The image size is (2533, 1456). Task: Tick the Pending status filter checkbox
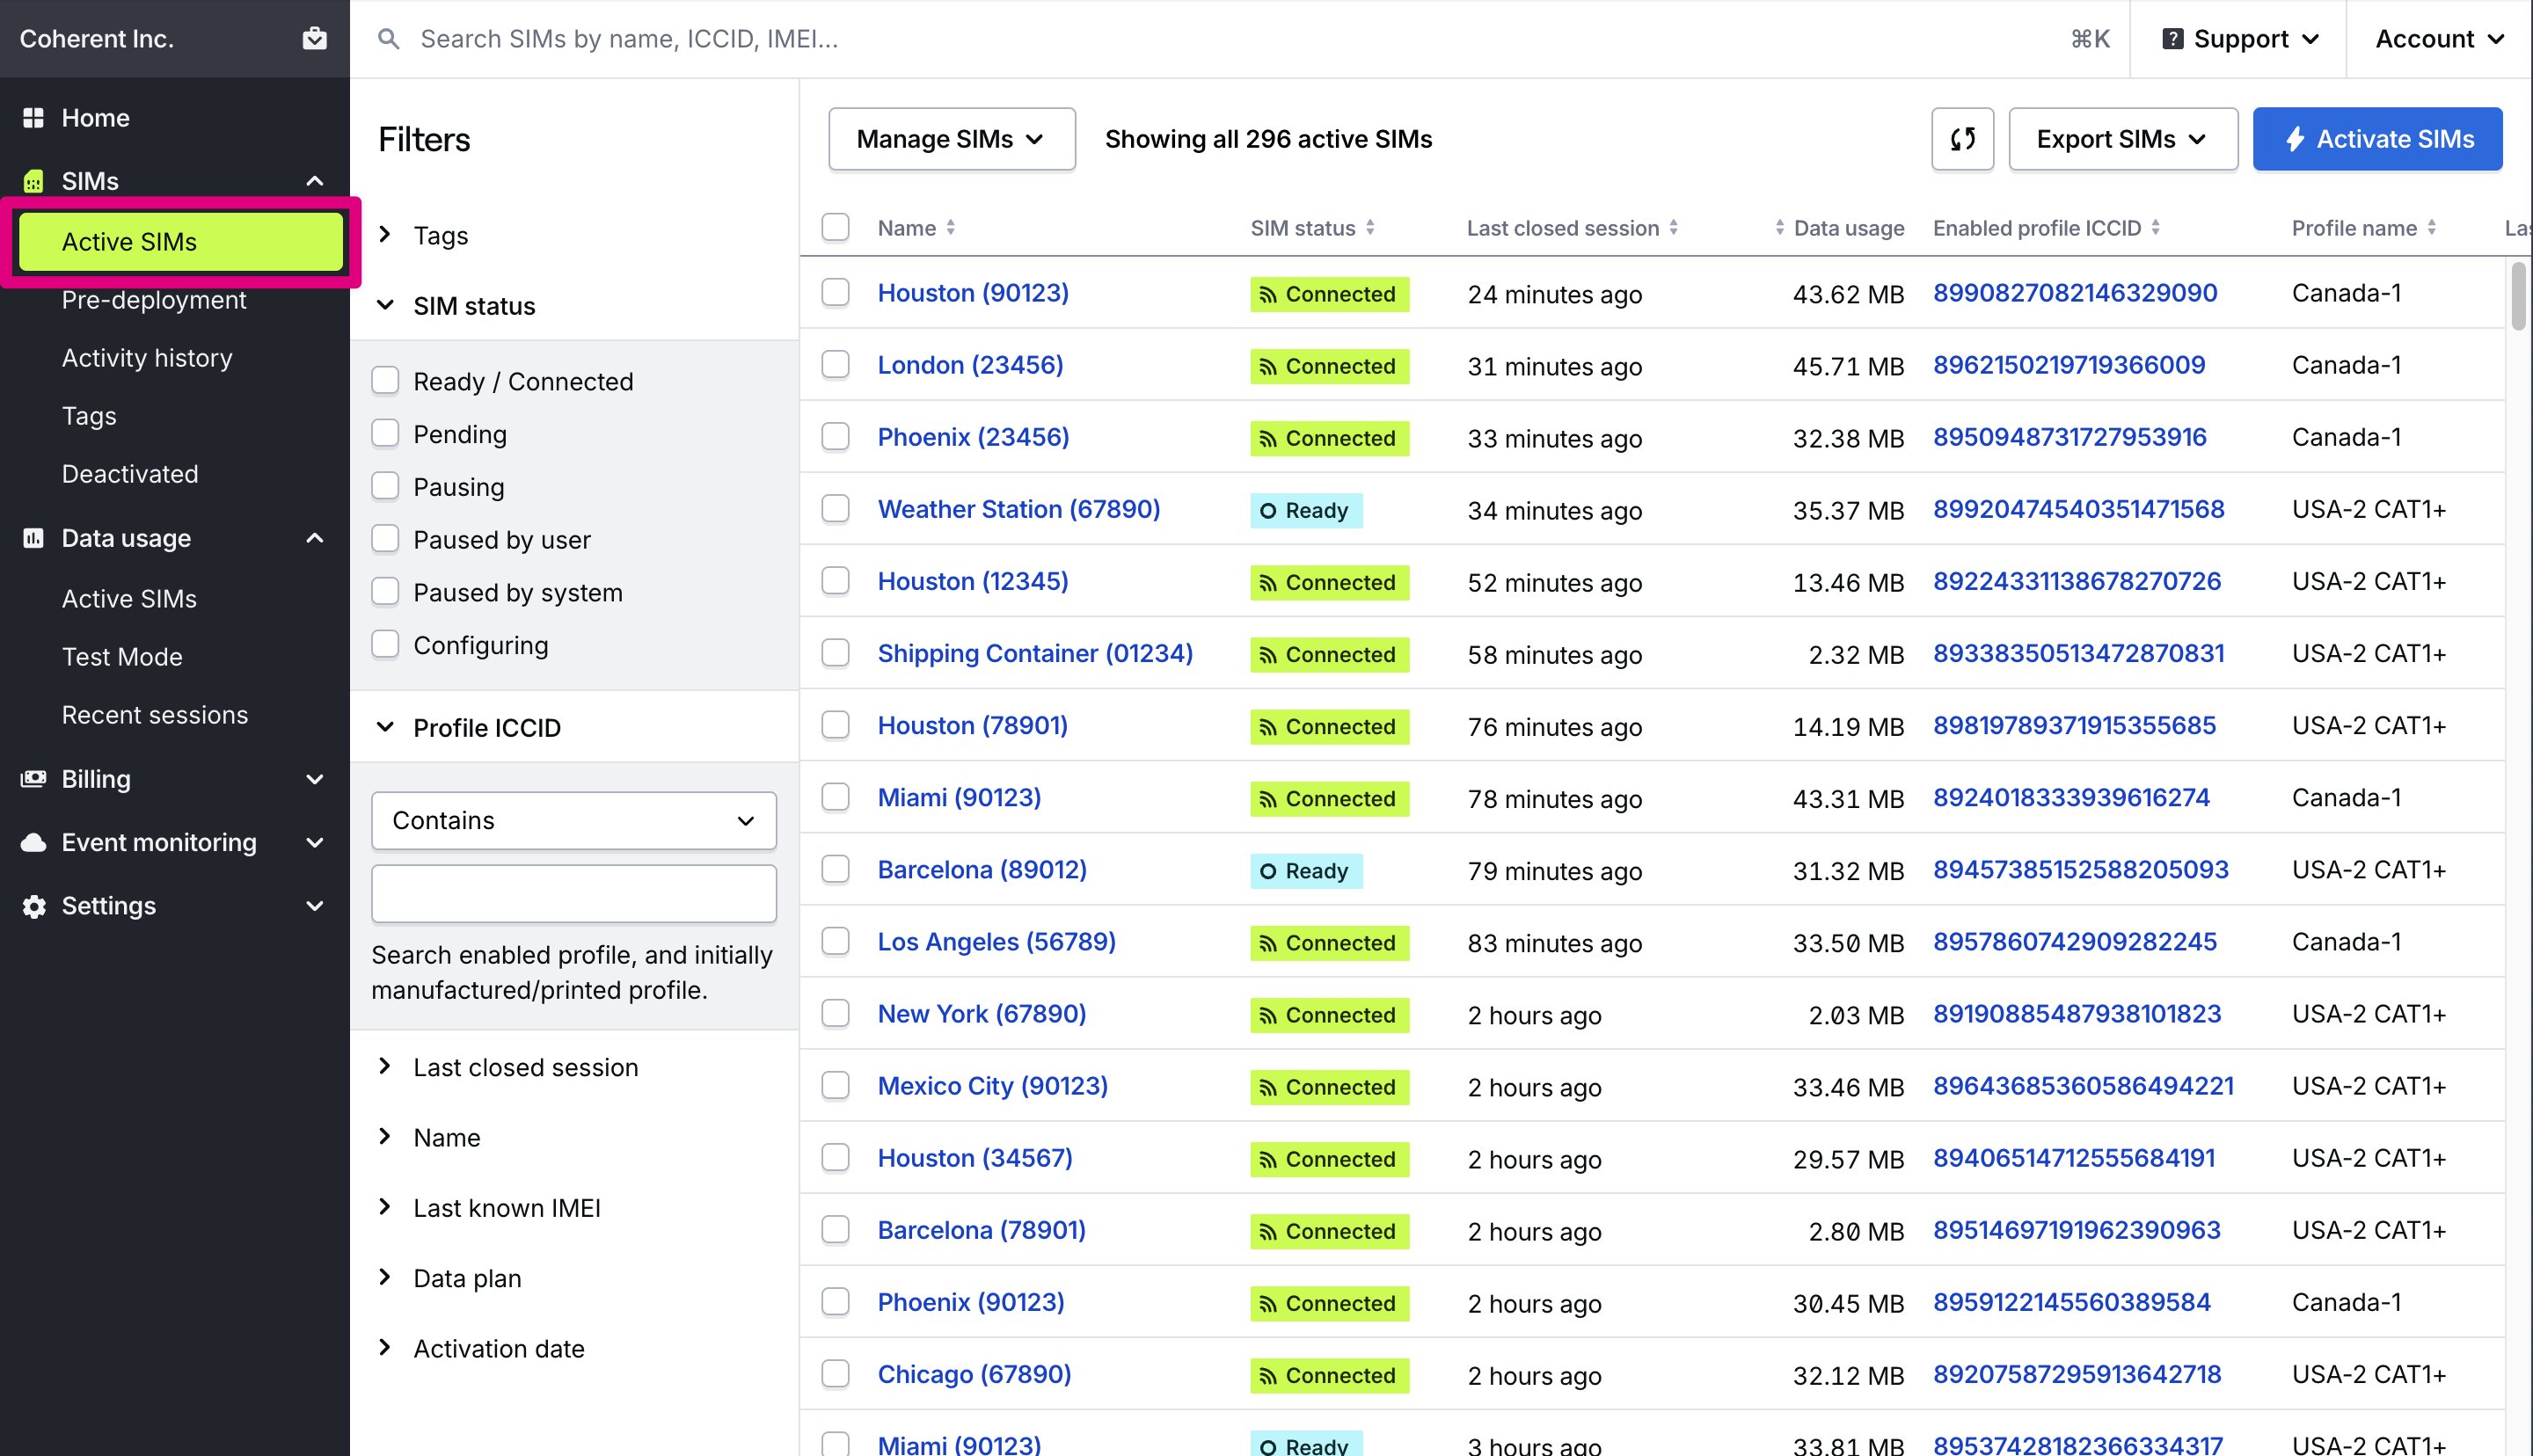click(x=385, y=434)
